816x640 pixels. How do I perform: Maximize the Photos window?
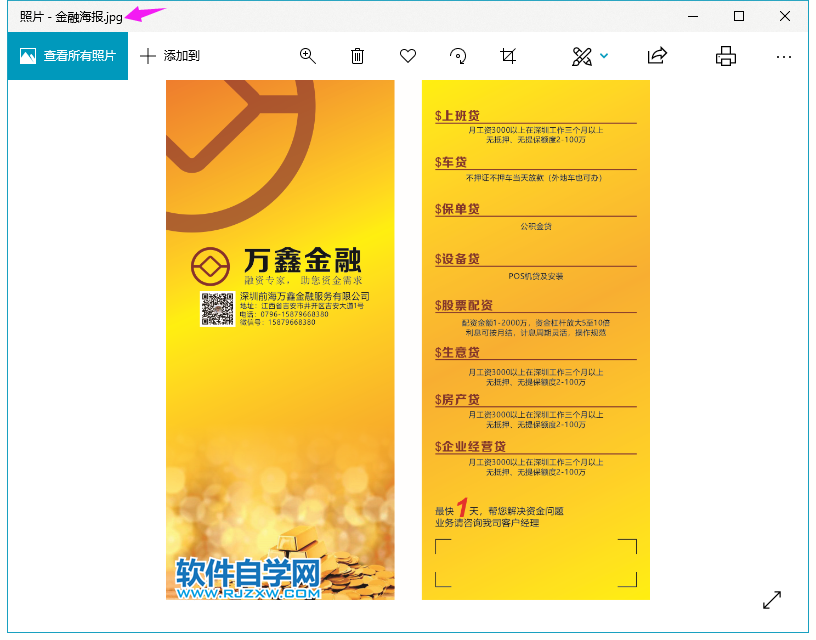pos(738,16)
